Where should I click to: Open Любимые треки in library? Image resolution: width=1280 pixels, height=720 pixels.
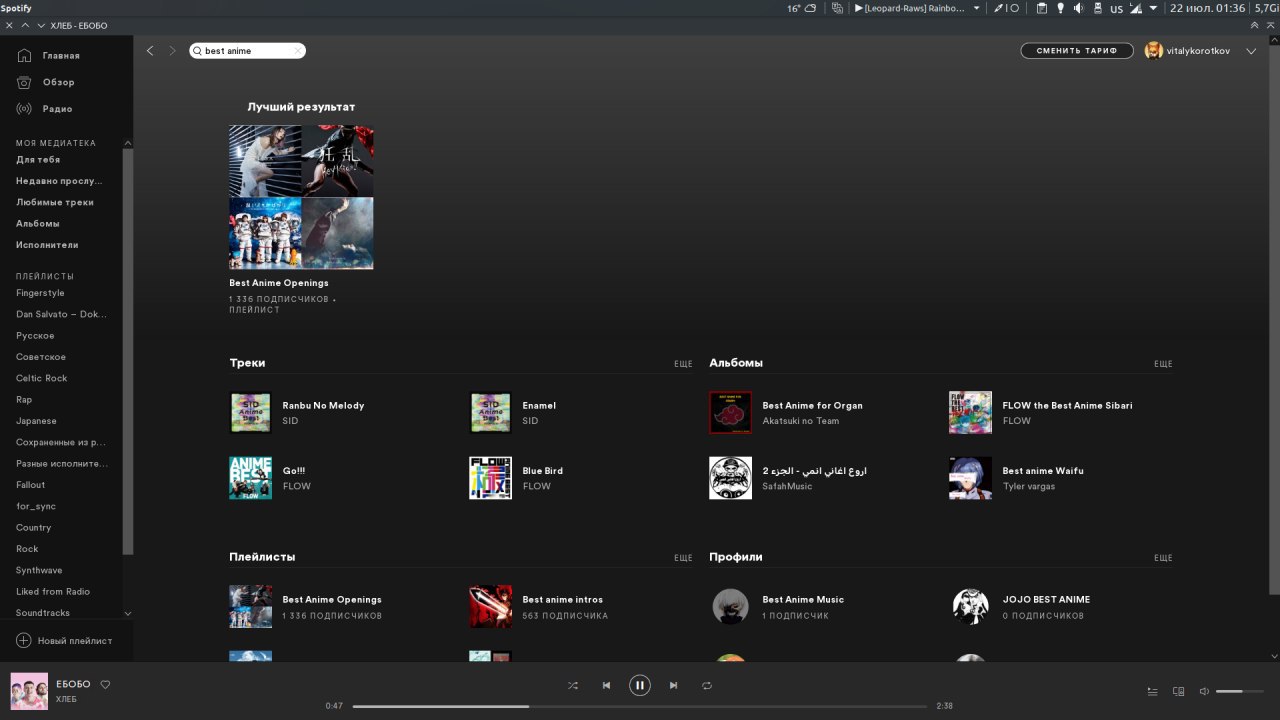tap(55, 202)
